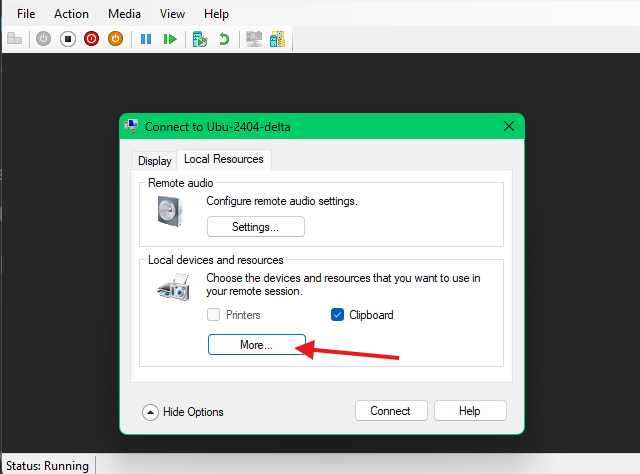Viewport: 640px width, 474px height.
Task: Pause the virtual machine
Action: pyautogui.click(x=146, y=39)
